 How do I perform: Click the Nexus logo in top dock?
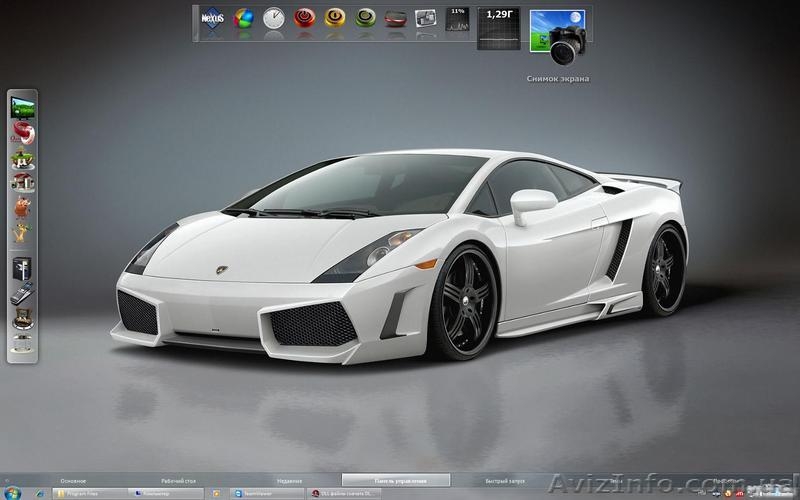pyautogui.click(x=212, y=20)
